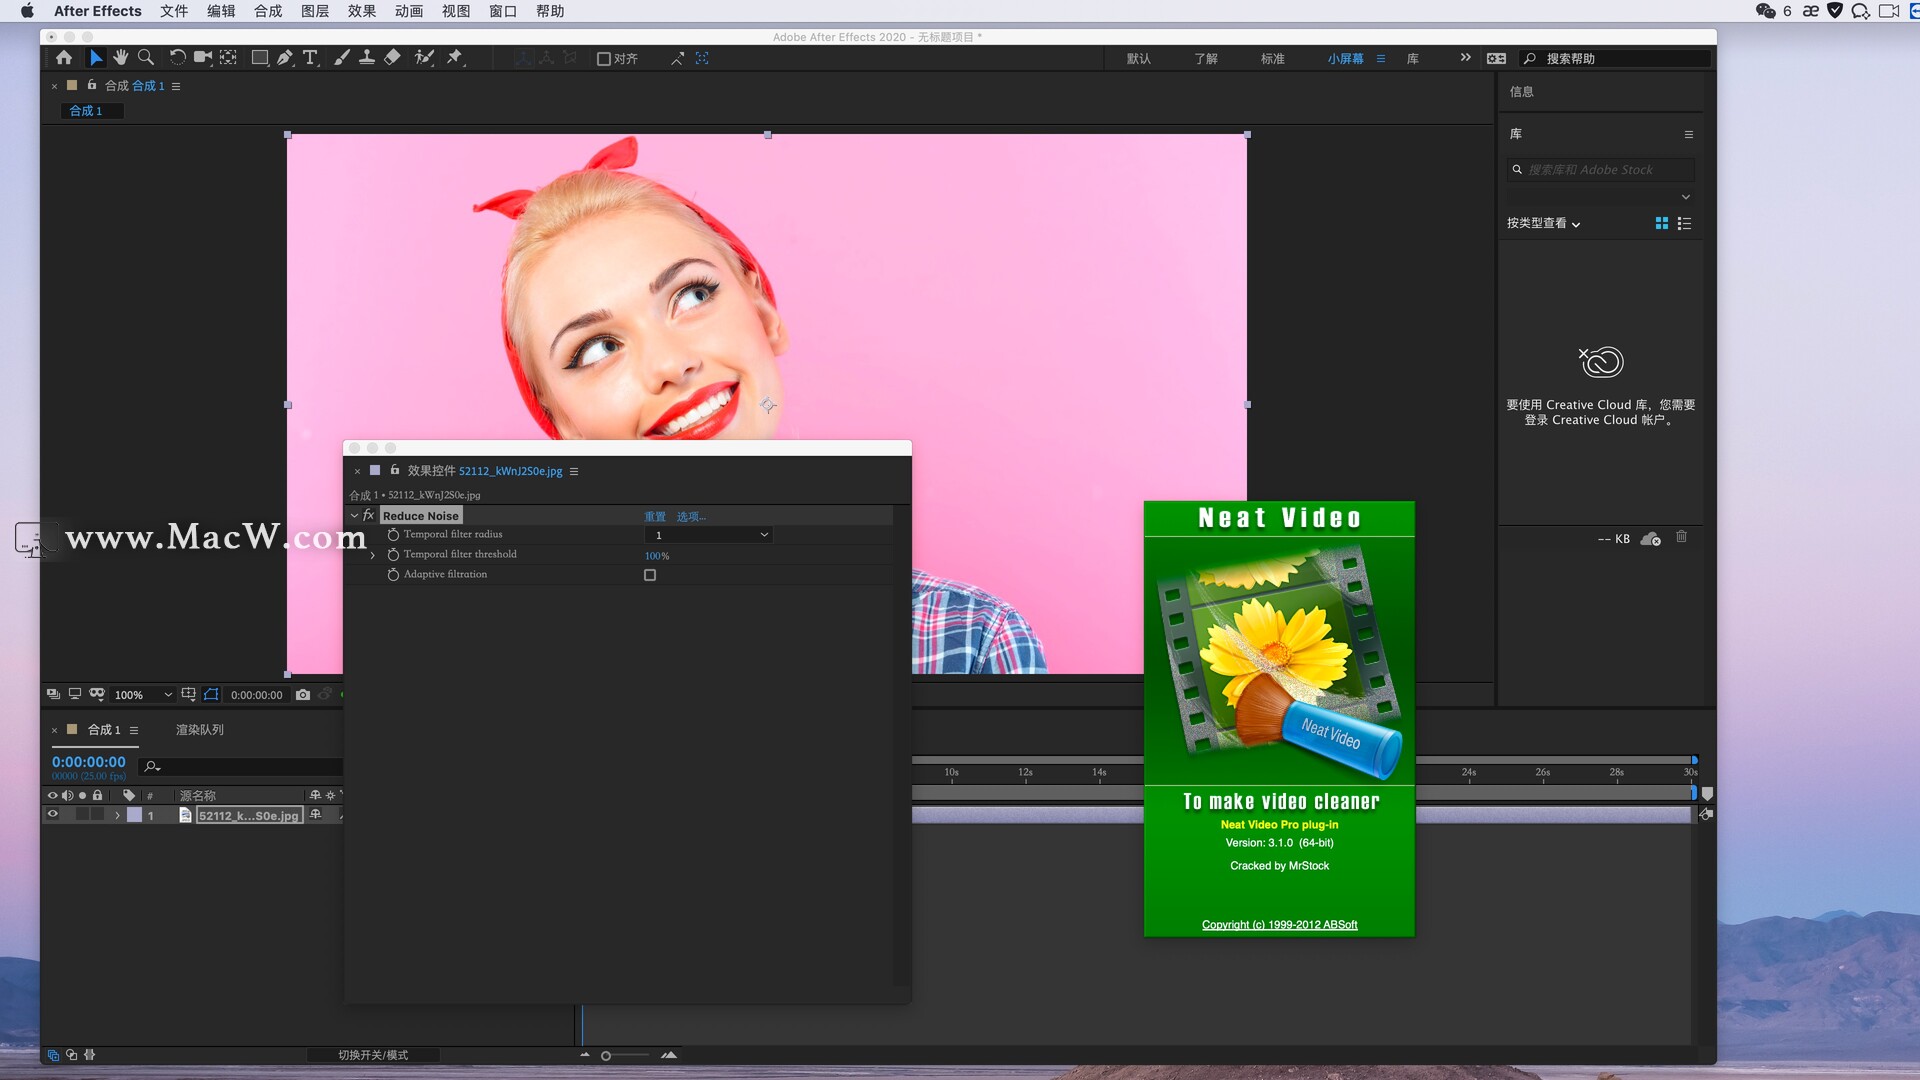Click the Home icon in toolbar
The height and width of the screenshot is (1080, 1920).
pos(64,58)
